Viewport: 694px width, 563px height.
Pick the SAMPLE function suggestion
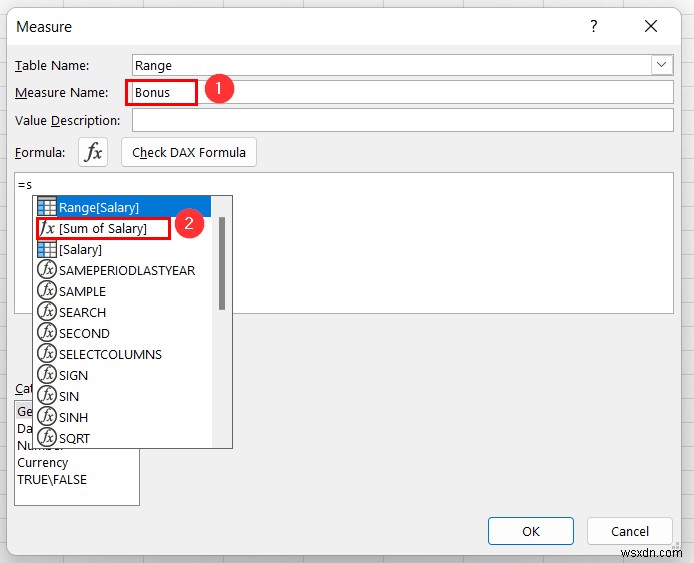(123, 291)
